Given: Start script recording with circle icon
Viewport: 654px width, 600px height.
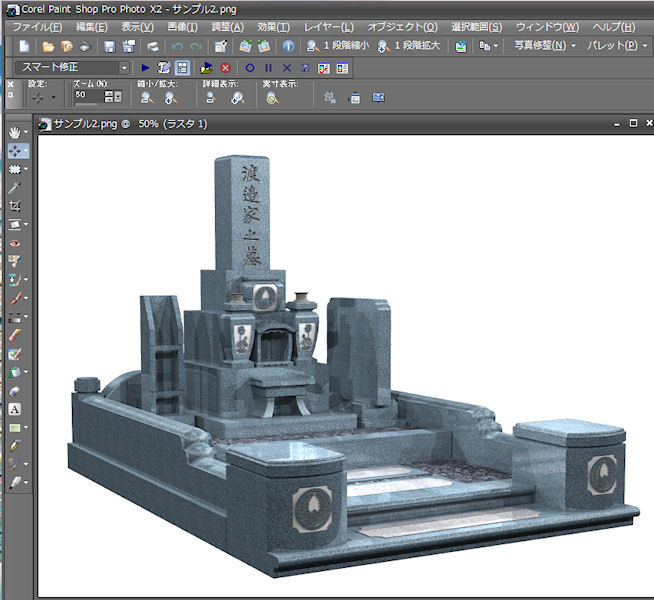Looking at the screenshot, I should (x=249, y=68).
